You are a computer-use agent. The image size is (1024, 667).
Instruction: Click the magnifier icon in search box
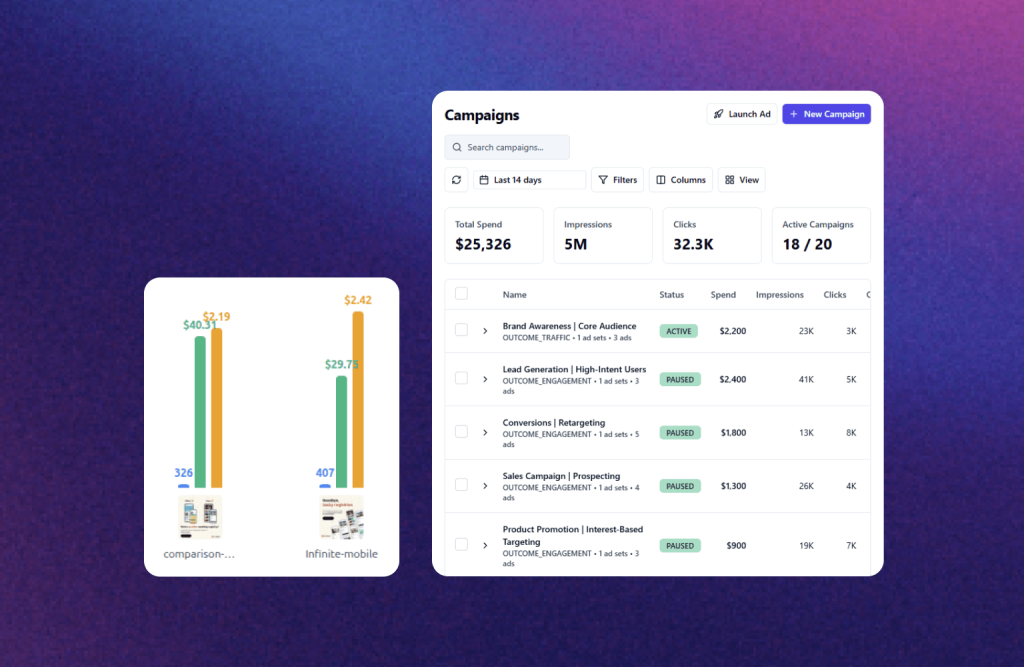457,148
